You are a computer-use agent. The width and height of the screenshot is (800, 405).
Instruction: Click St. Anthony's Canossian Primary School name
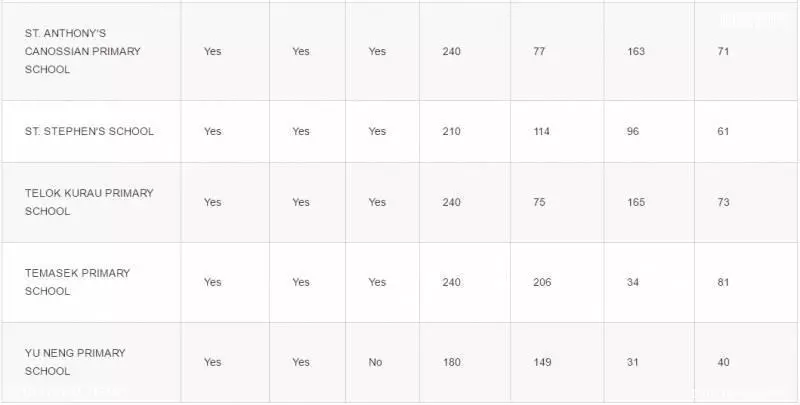coord(83,51)
